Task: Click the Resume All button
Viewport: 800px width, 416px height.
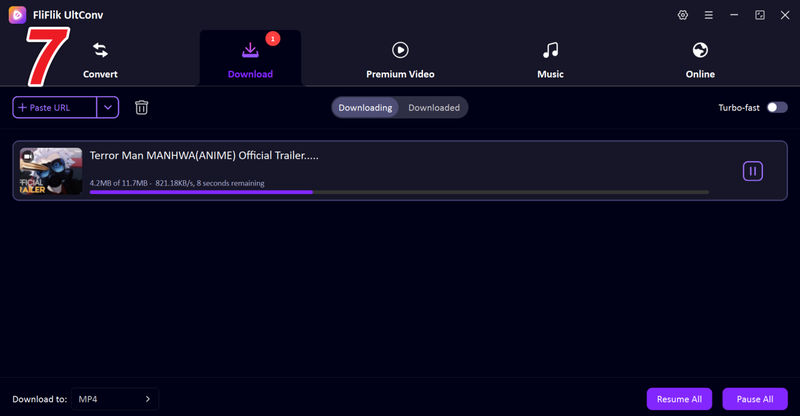Action: pos(679,399)
